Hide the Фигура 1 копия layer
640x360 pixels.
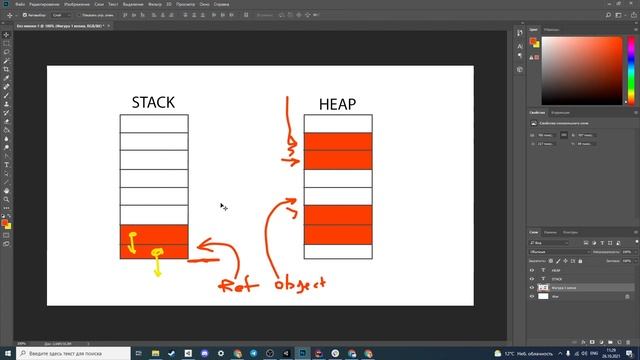tap(532, 288)
